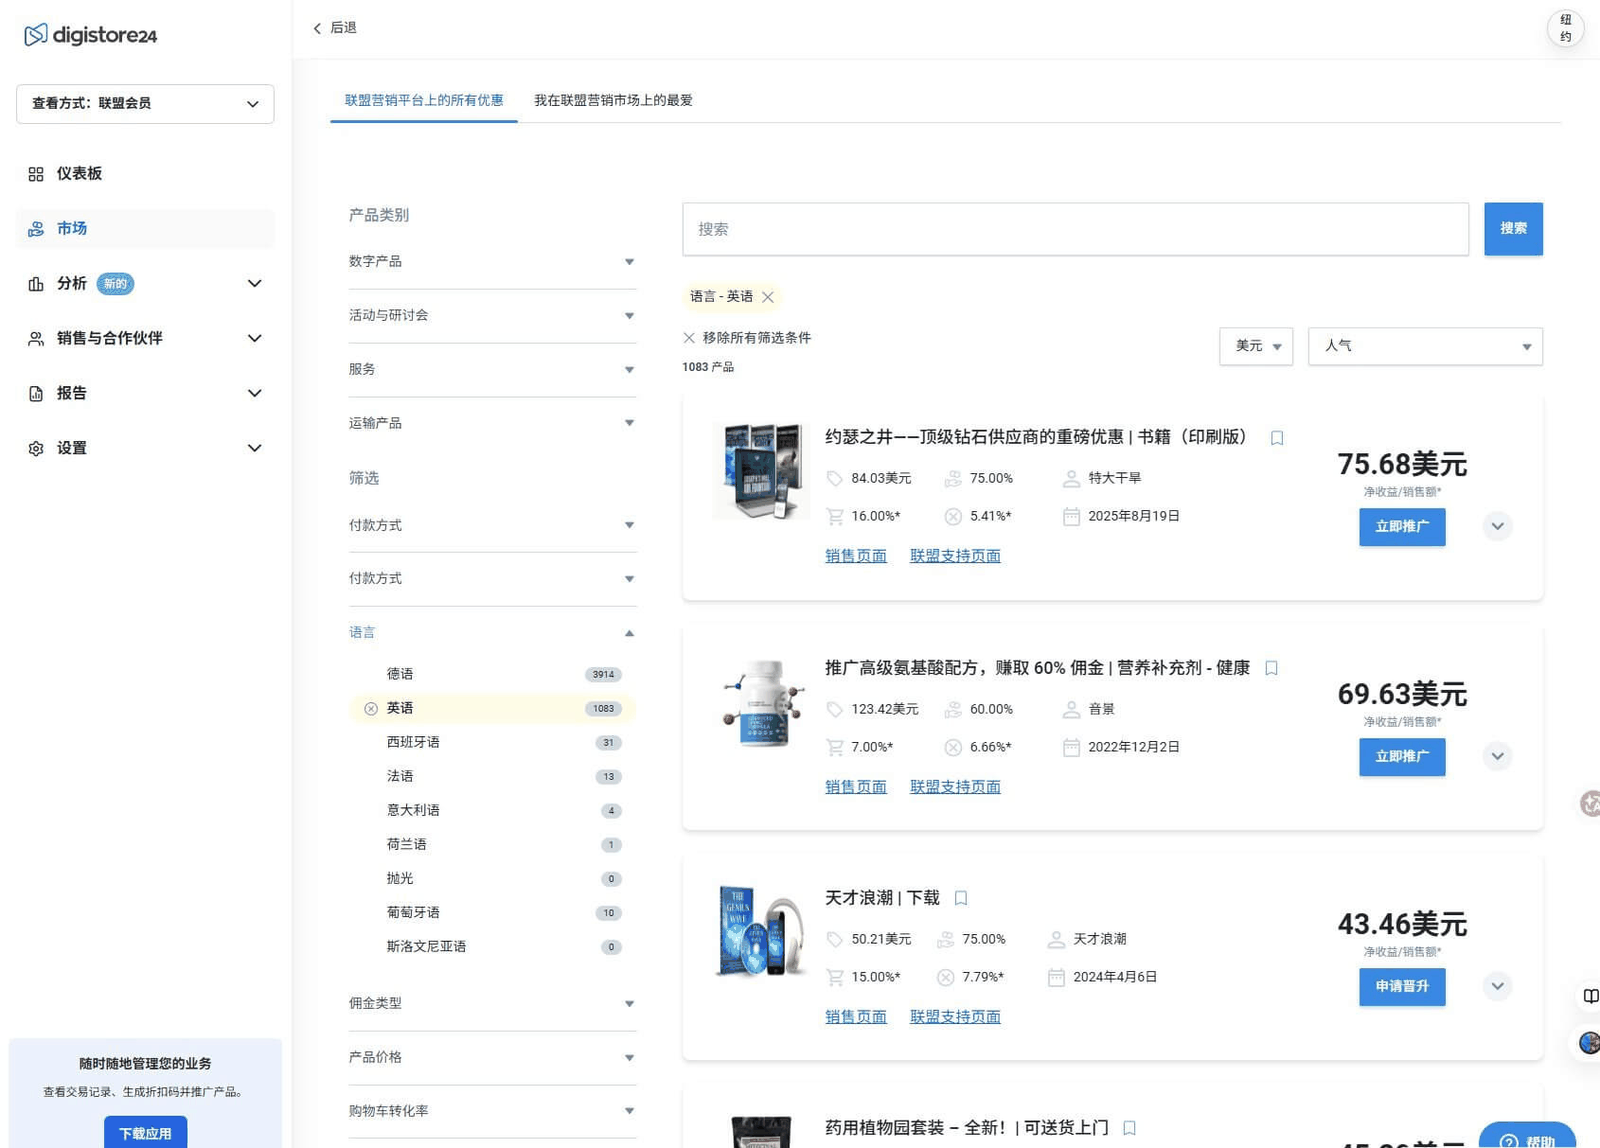The image size is (1600, 1148).
Task: Open the 人气 sort dropdown
Action: [1425, 346]
